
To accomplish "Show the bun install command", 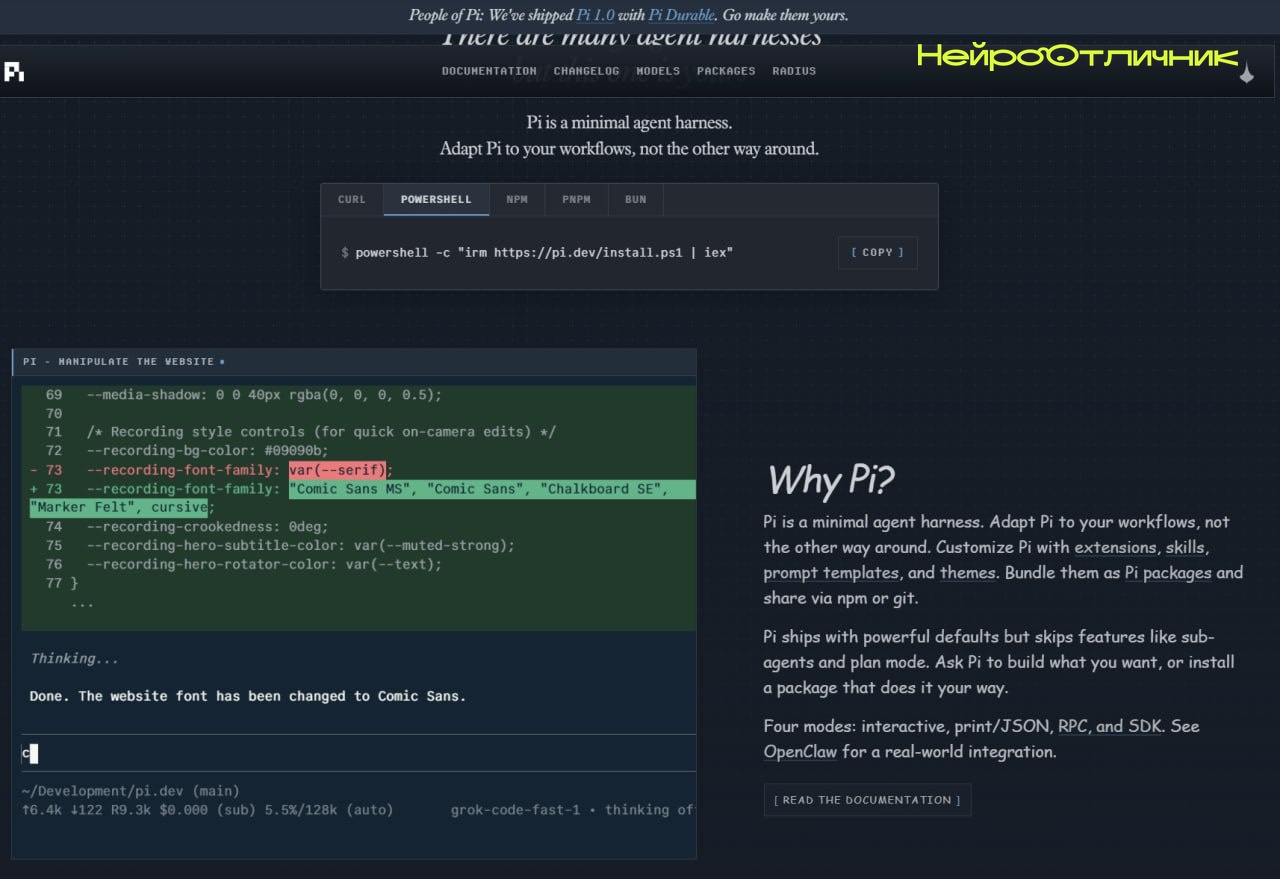I will [636, 199].
